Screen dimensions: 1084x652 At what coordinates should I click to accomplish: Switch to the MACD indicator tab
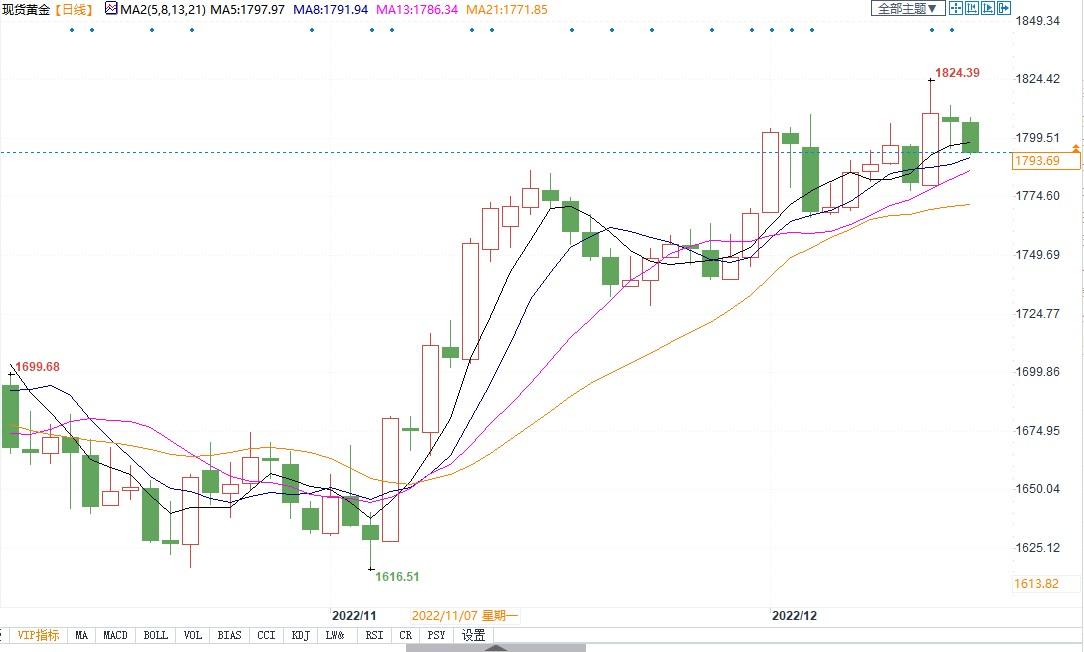pos(115,635)
